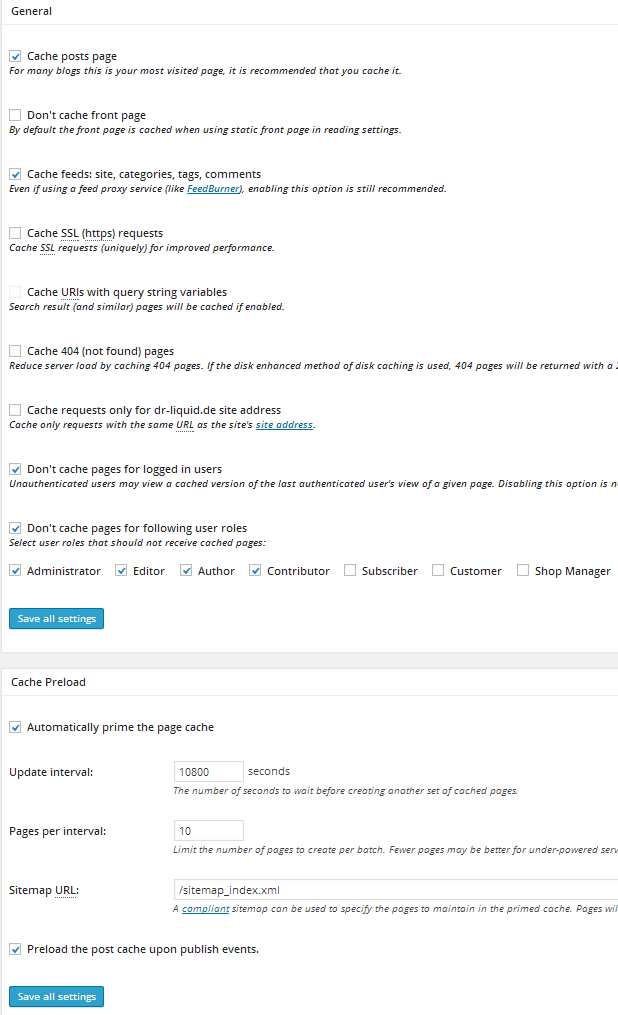Screen dimensions: 618x1015
Task: Toggle Don't cache pages for logged in users
Action: pyautogui.click(x=15, y=469)
